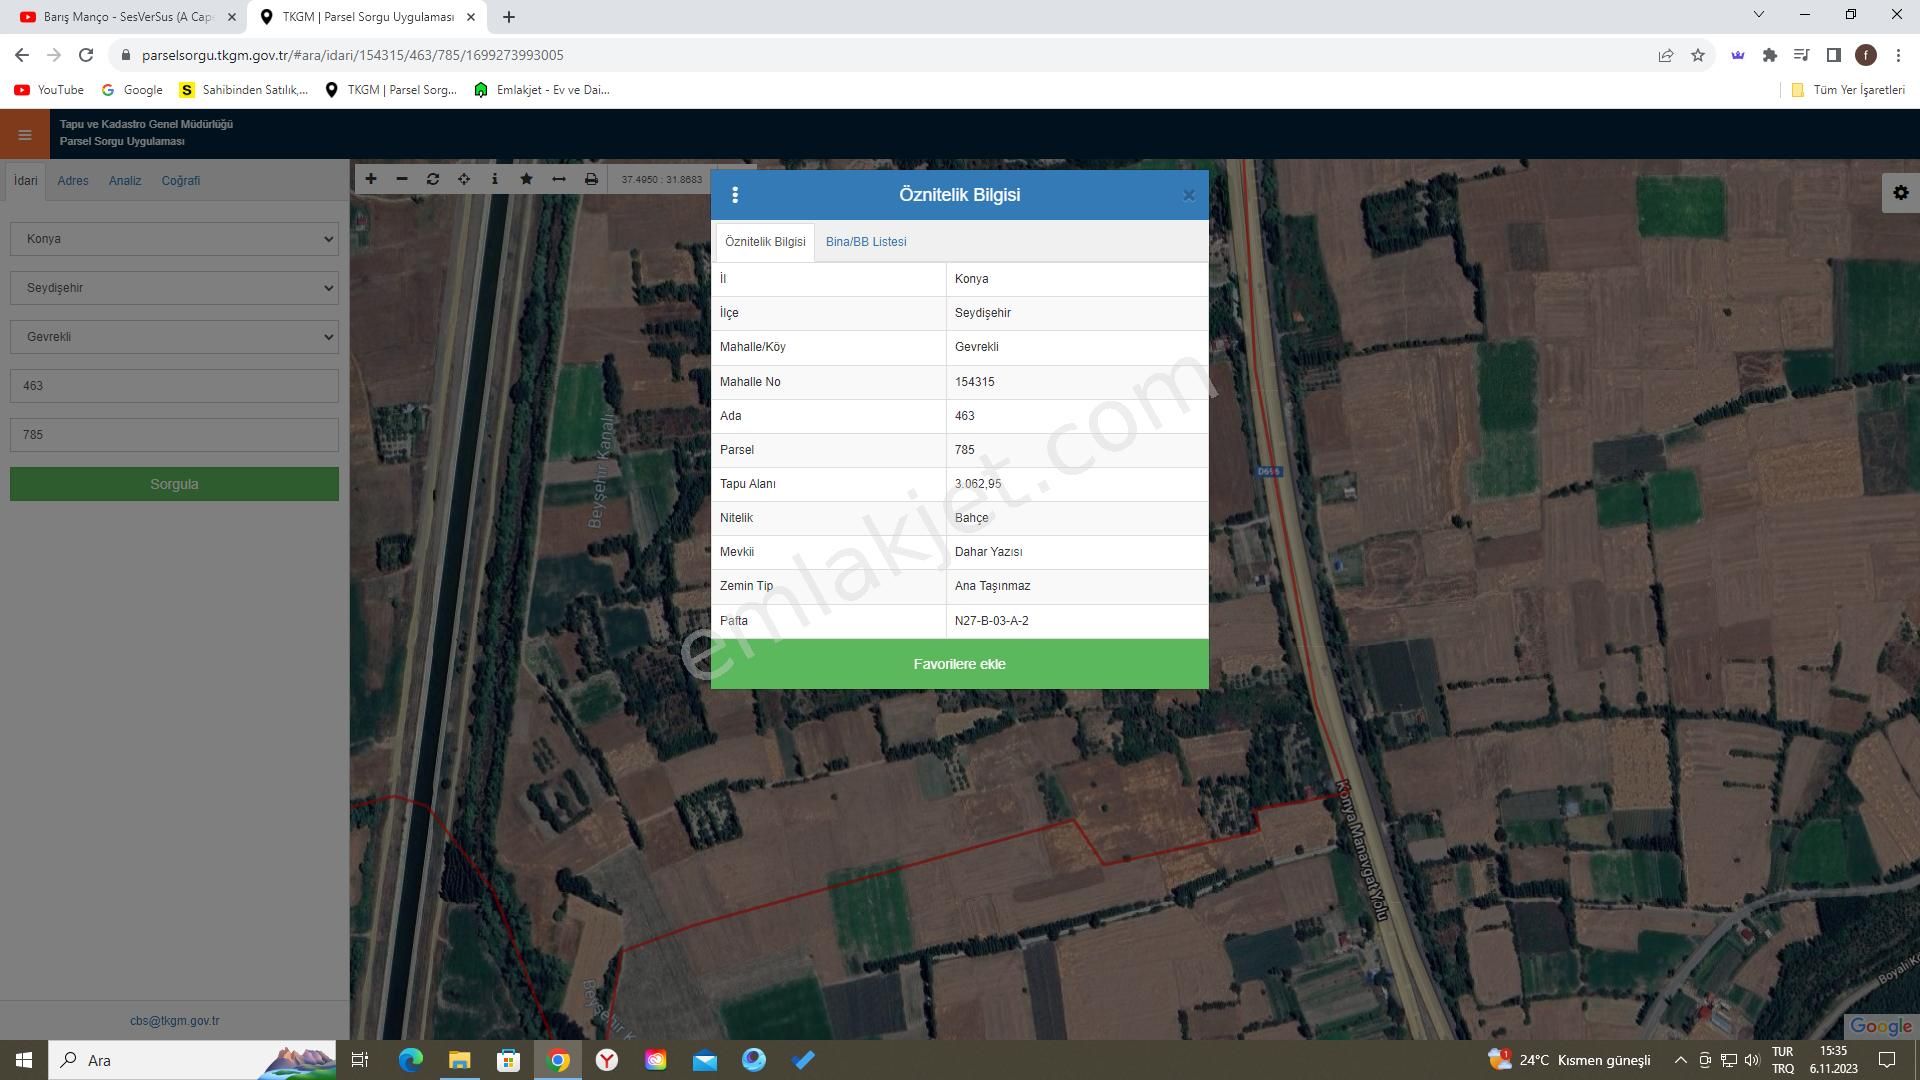Open a new browser tab
Viewport: 1920px width, 1080px height.
(x=509, y=17)
